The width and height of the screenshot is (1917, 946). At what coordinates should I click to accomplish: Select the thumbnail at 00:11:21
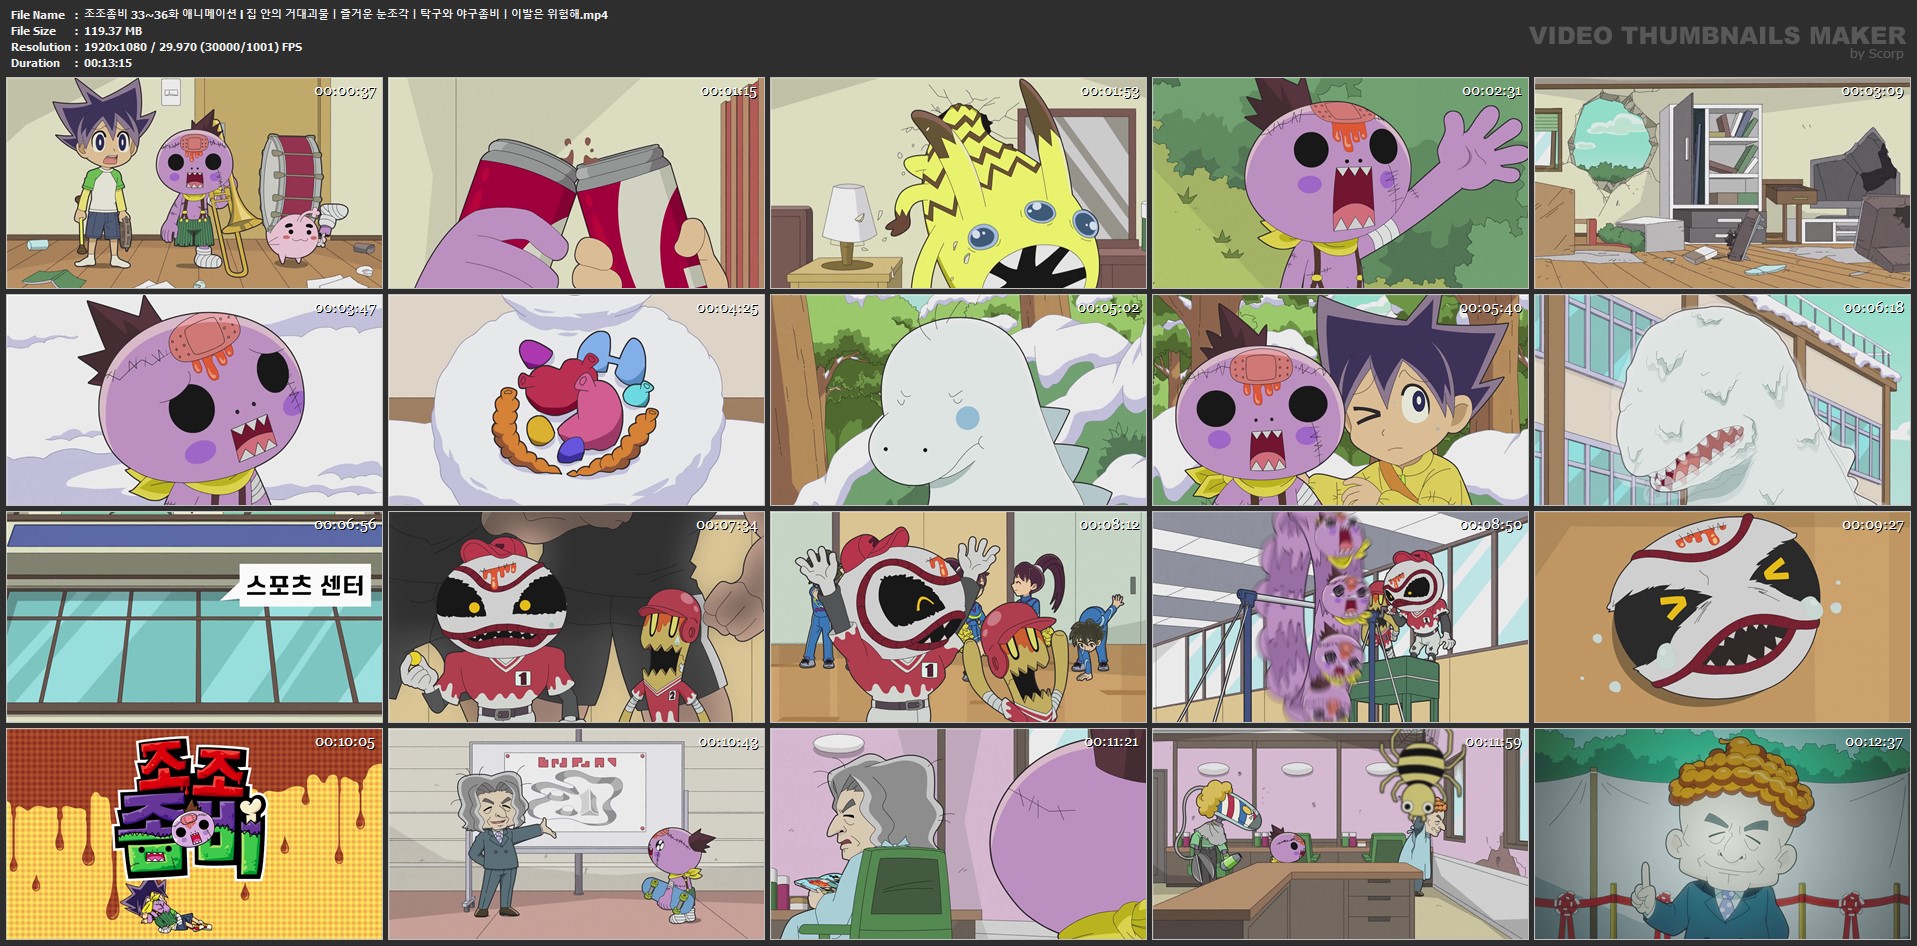pos(958,834)
